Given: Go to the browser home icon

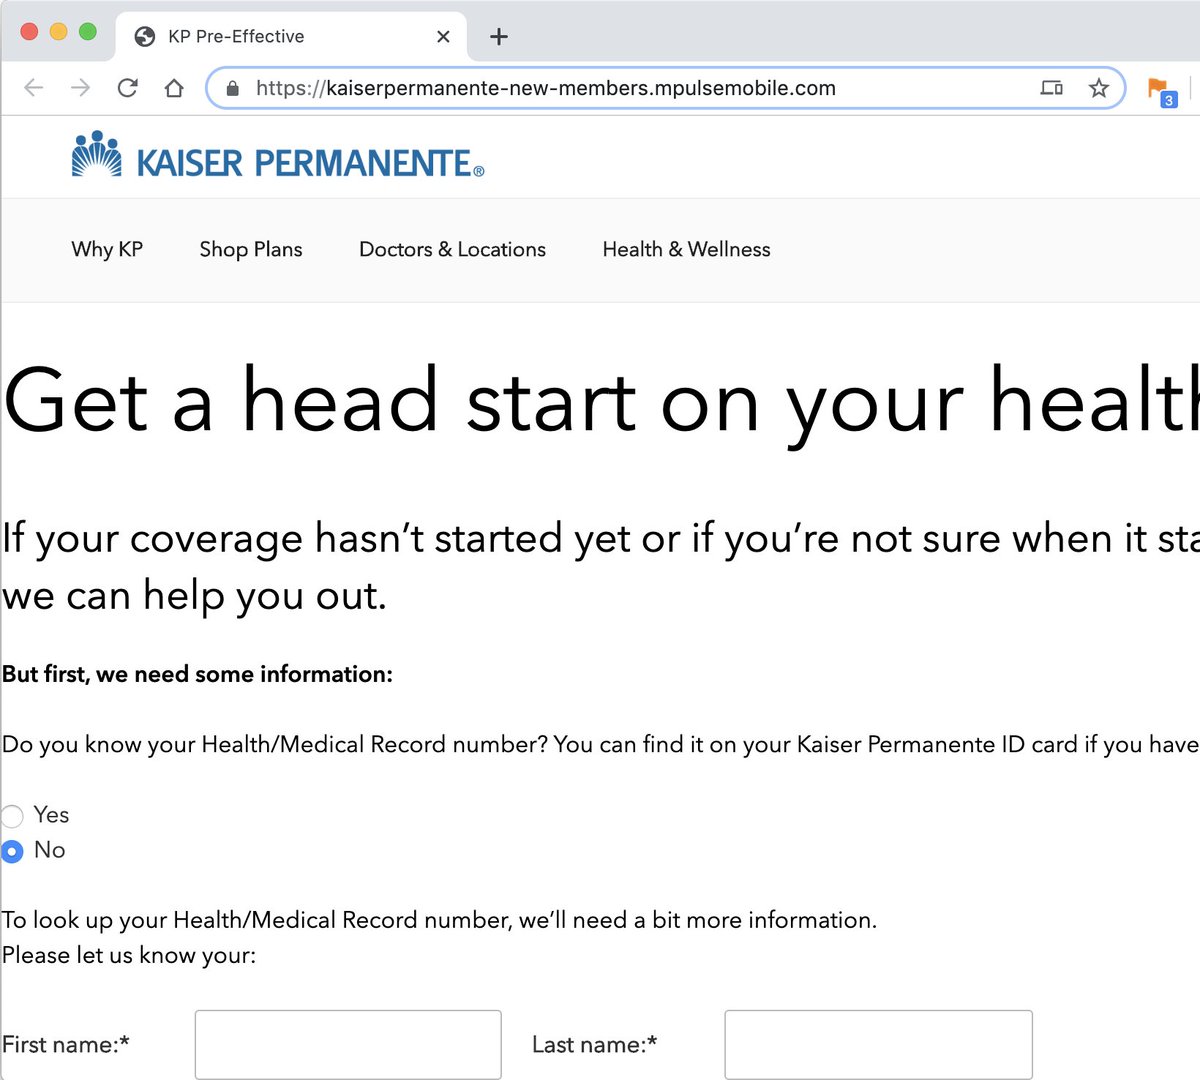Looking at the screenshot, I should point(174,88).
